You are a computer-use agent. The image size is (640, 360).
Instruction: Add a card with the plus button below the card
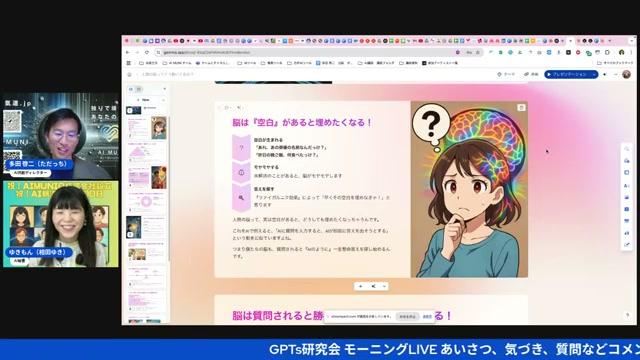(x=360, y=287)
